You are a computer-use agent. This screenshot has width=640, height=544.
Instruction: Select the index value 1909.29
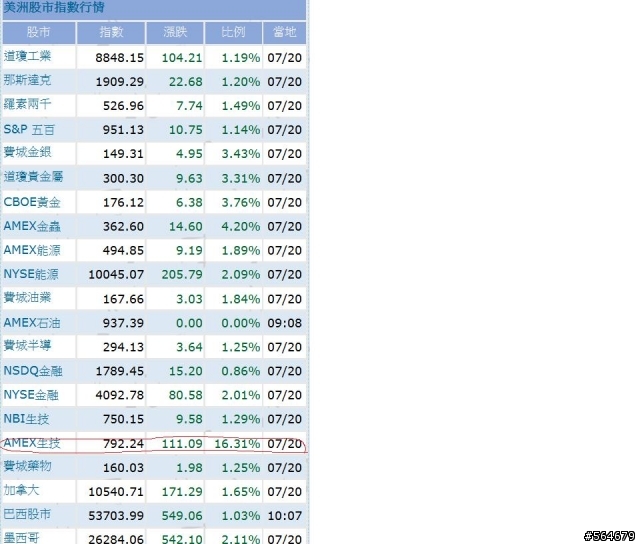click(x=120, y=82)
